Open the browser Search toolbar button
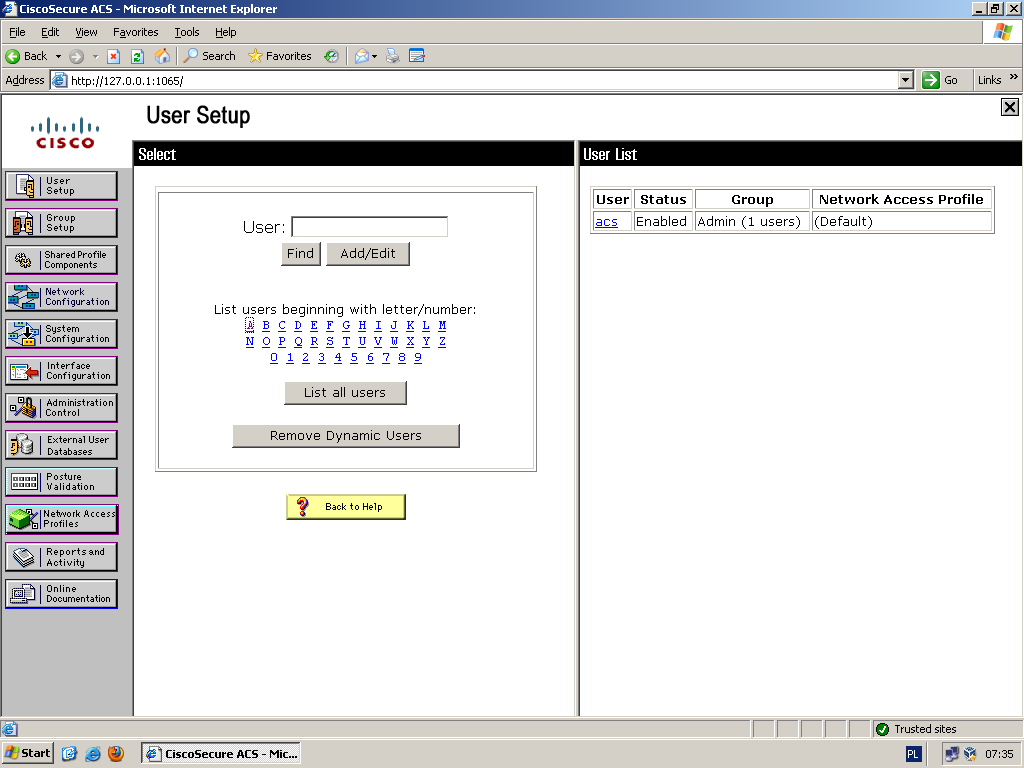Viewport: 1024px width, 768px height. tap(210, 56)
